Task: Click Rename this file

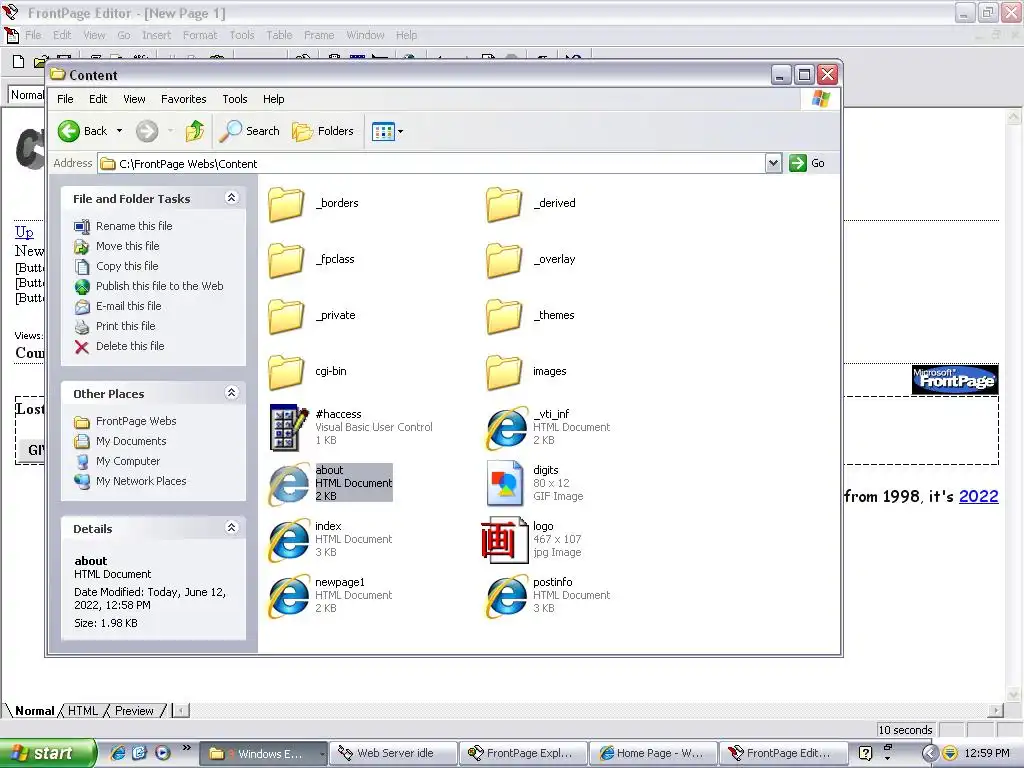Action: coord(134,226)
